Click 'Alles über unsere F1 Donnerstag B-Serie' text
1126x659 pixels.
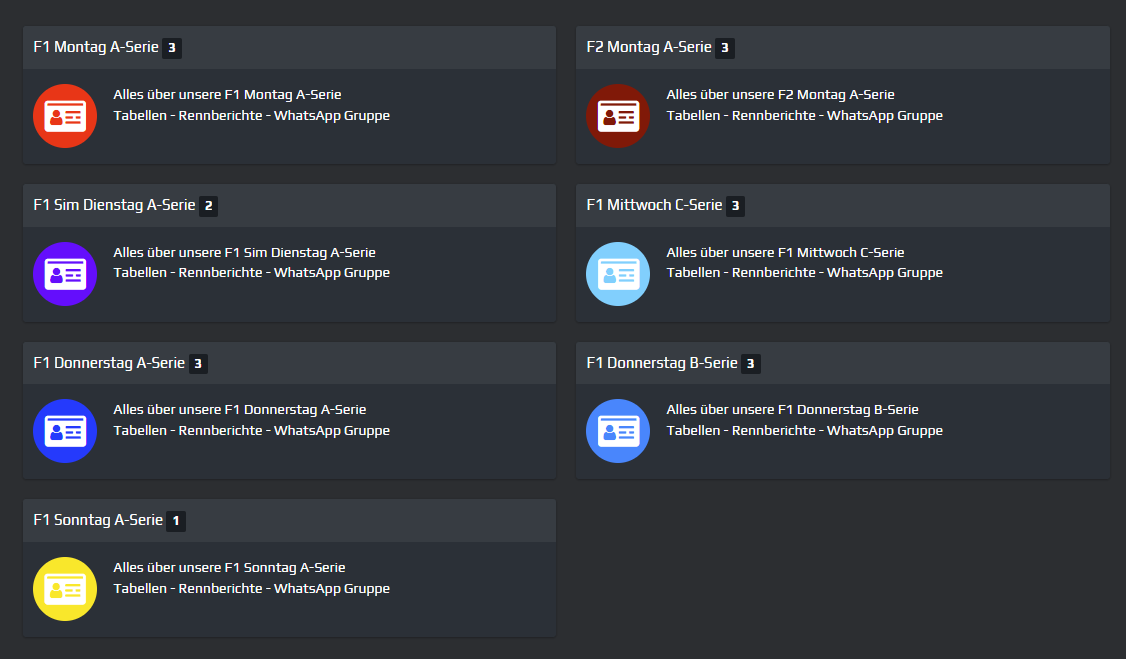[x=792, y=410]
